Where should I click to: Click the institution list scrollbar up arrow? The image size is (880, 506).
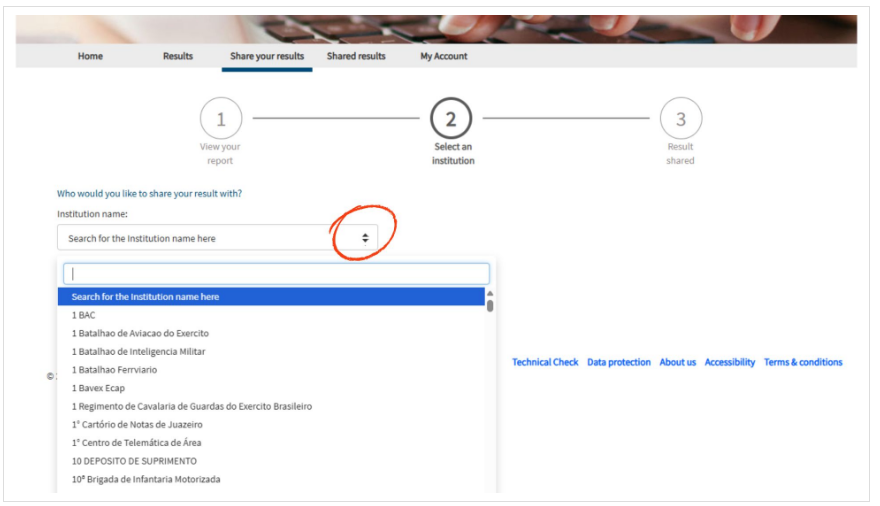(490, 293)
